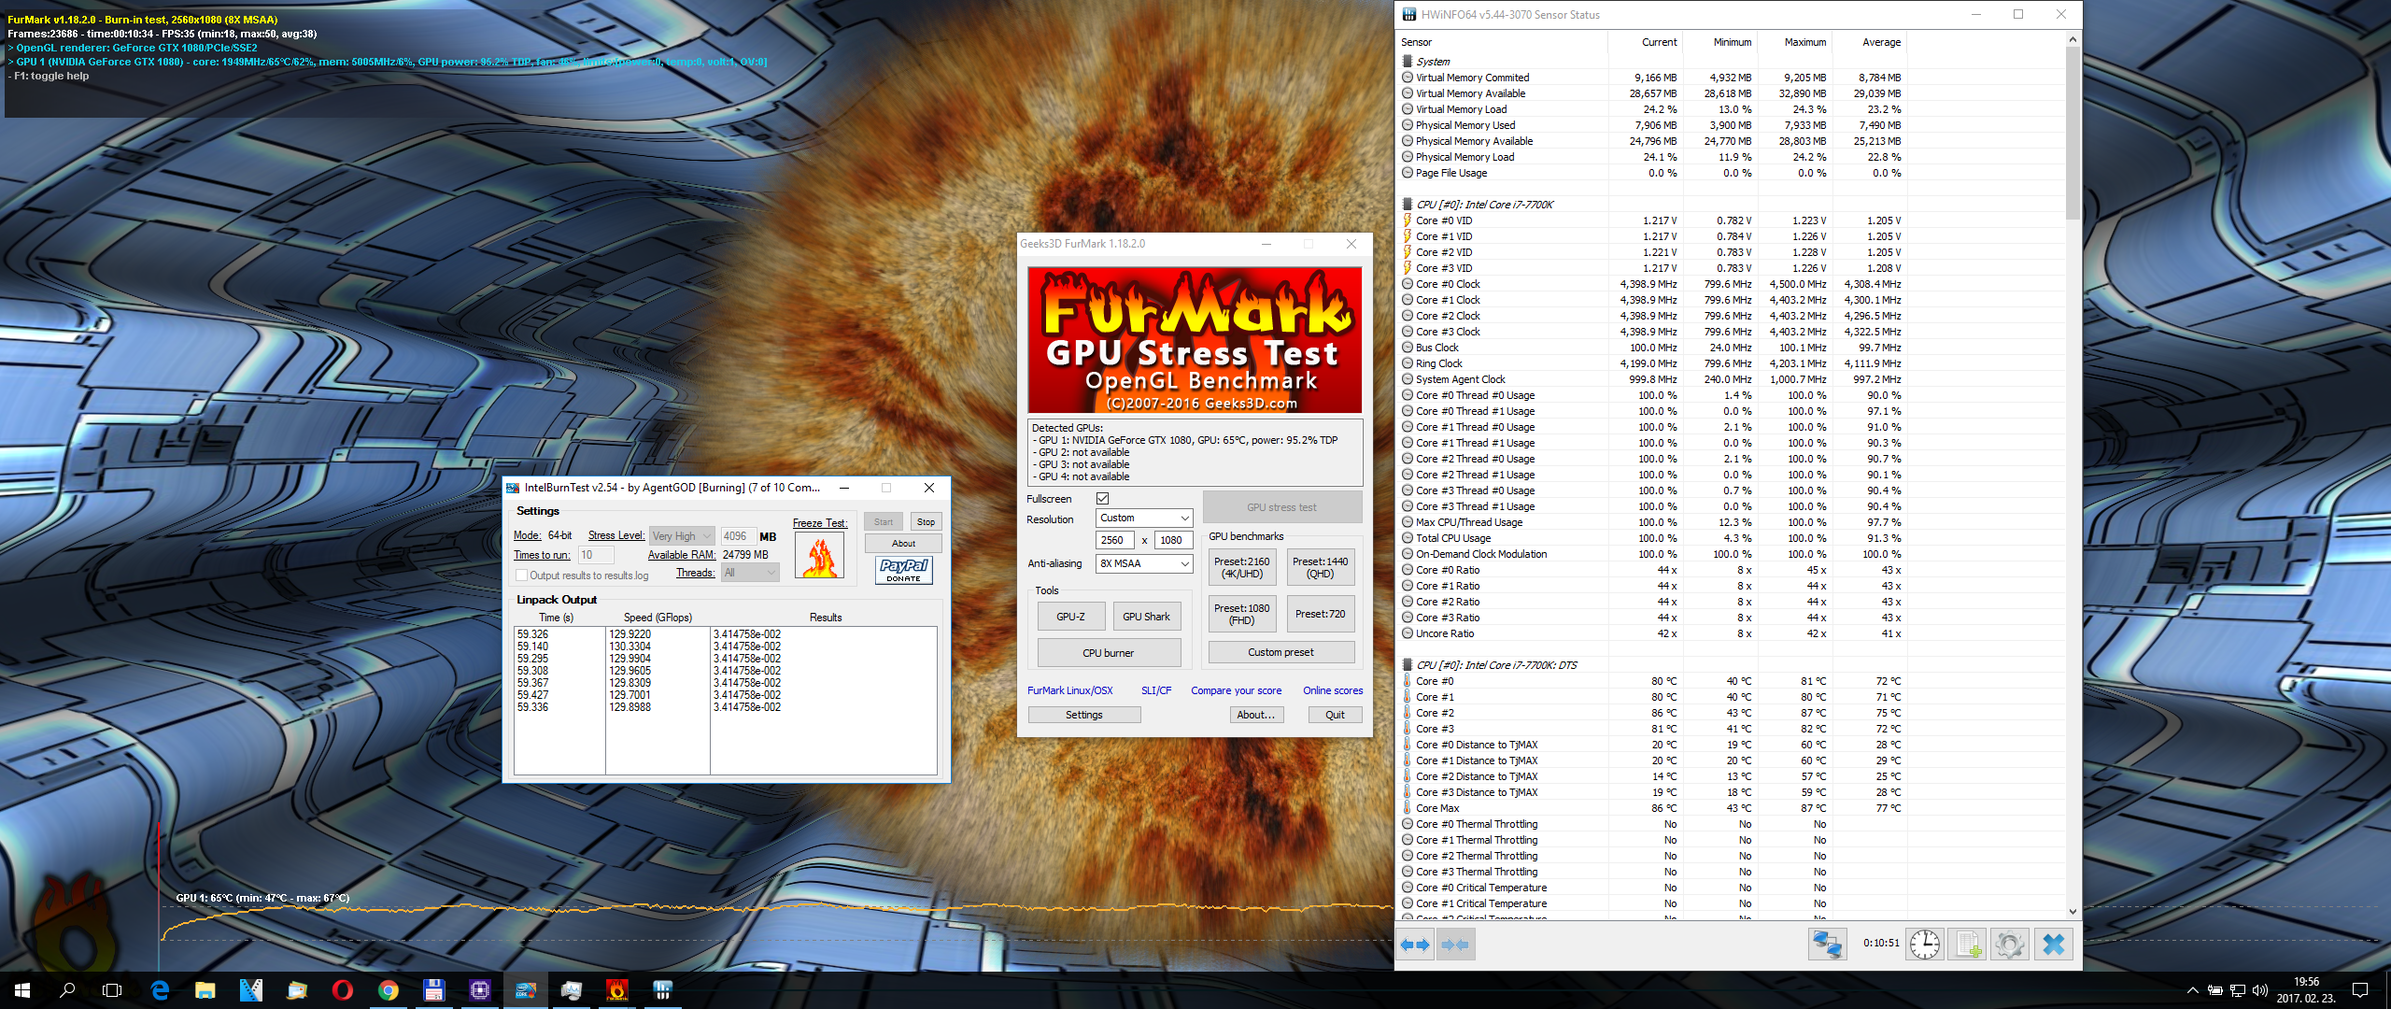Start HWiNFO logging to file icon
This screenshot has width=2391, height=1009.
pos(1967,944)
